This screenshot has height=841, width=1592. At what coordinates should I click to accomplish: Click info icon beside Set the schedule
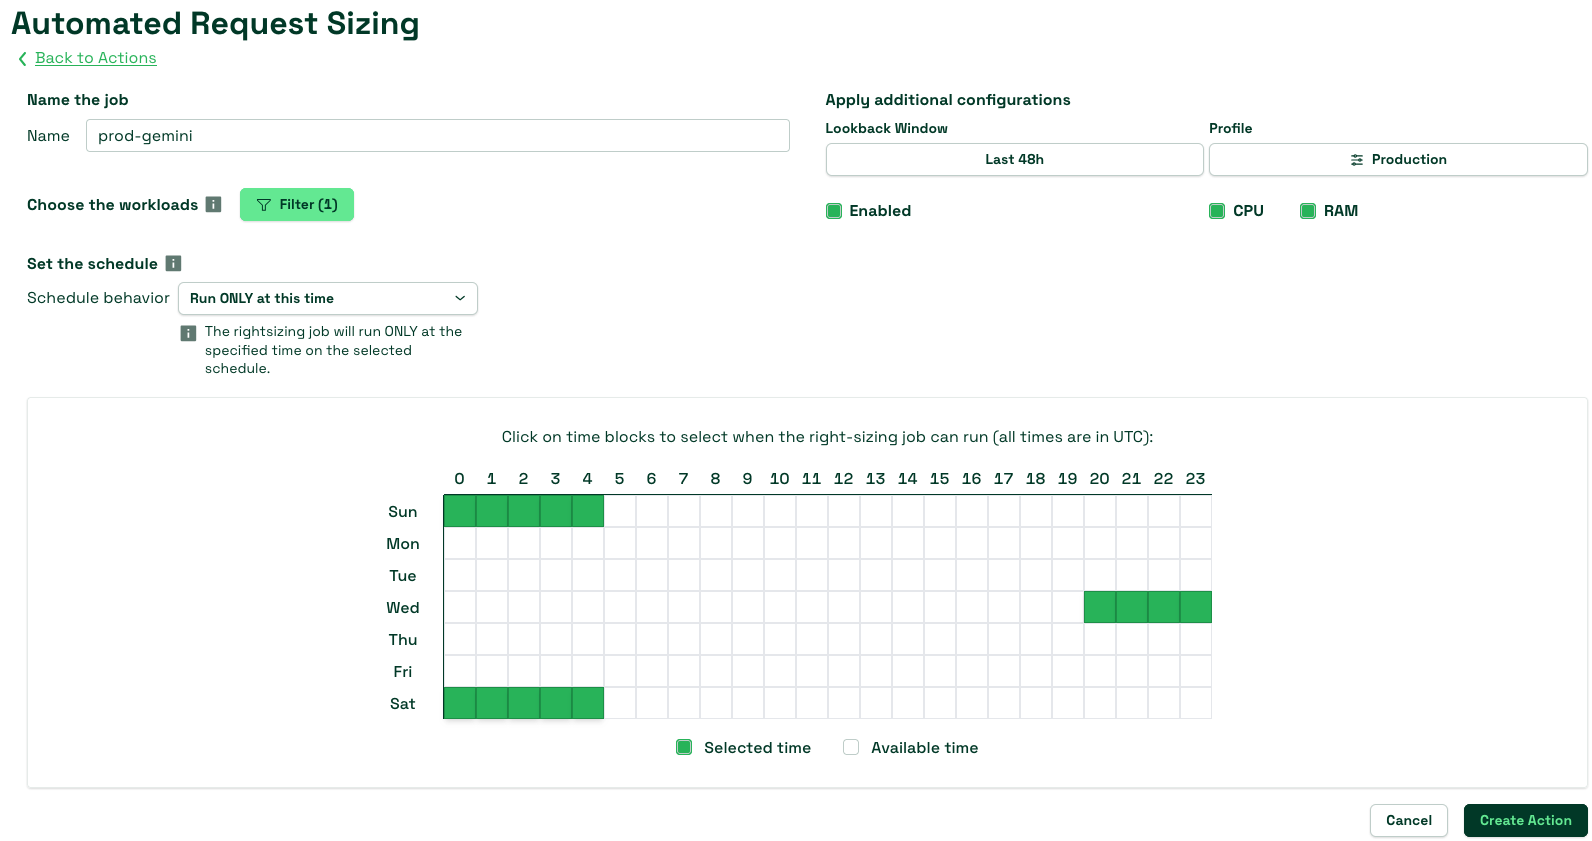coord(173,264)
